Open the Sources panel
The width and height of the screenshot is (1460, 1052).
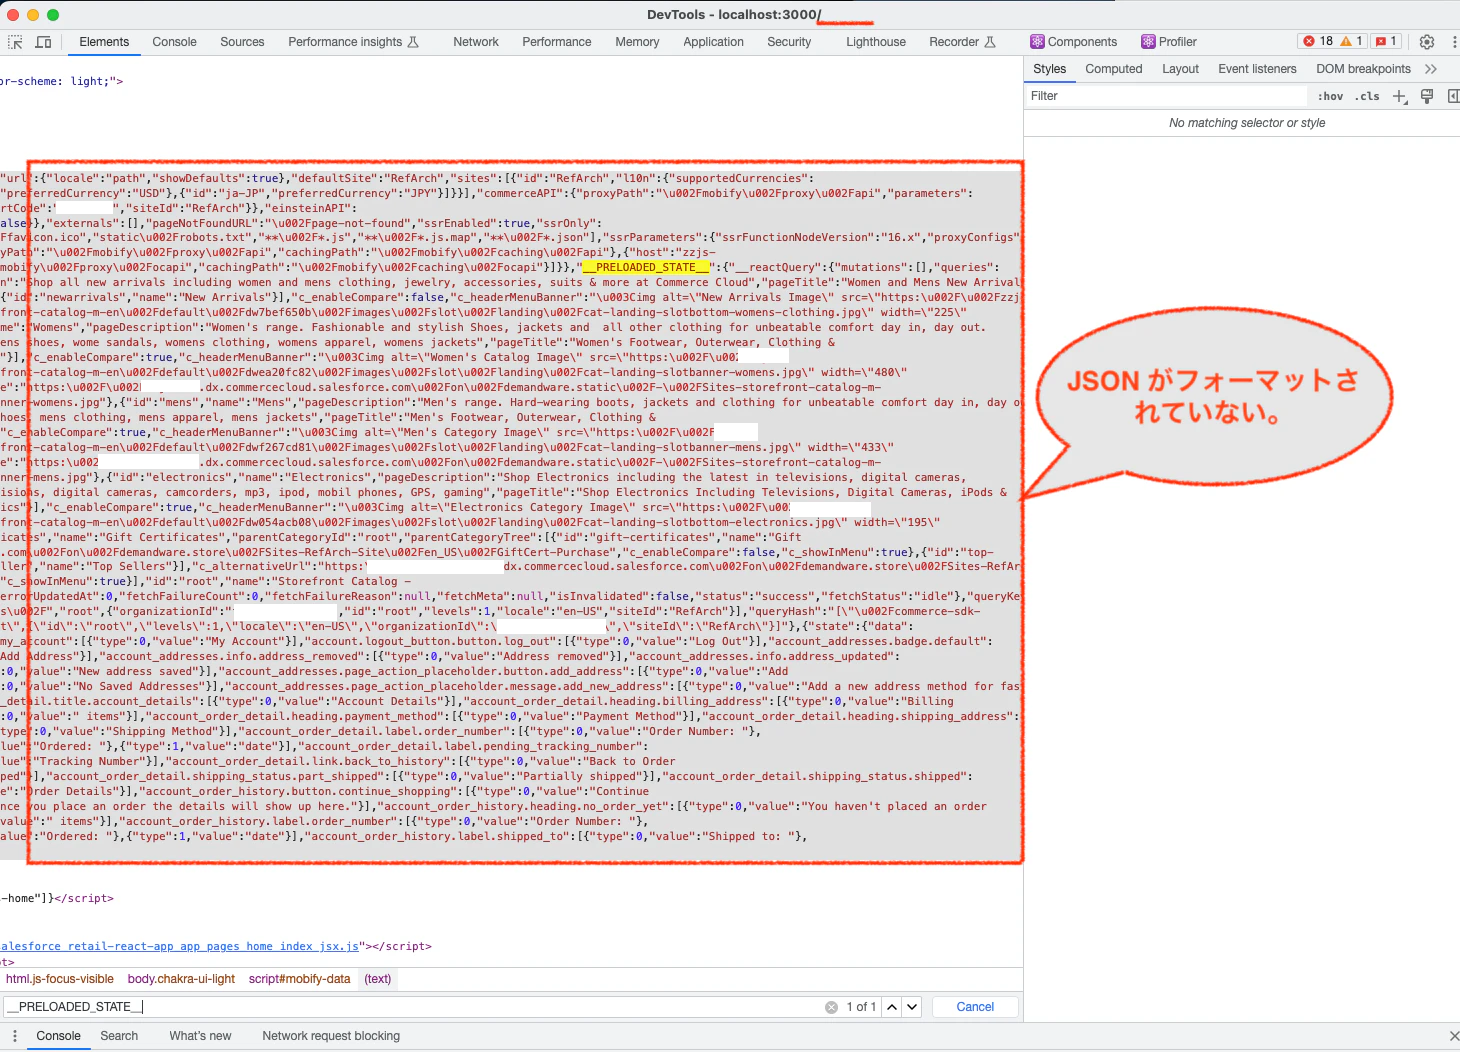point(242,42)
